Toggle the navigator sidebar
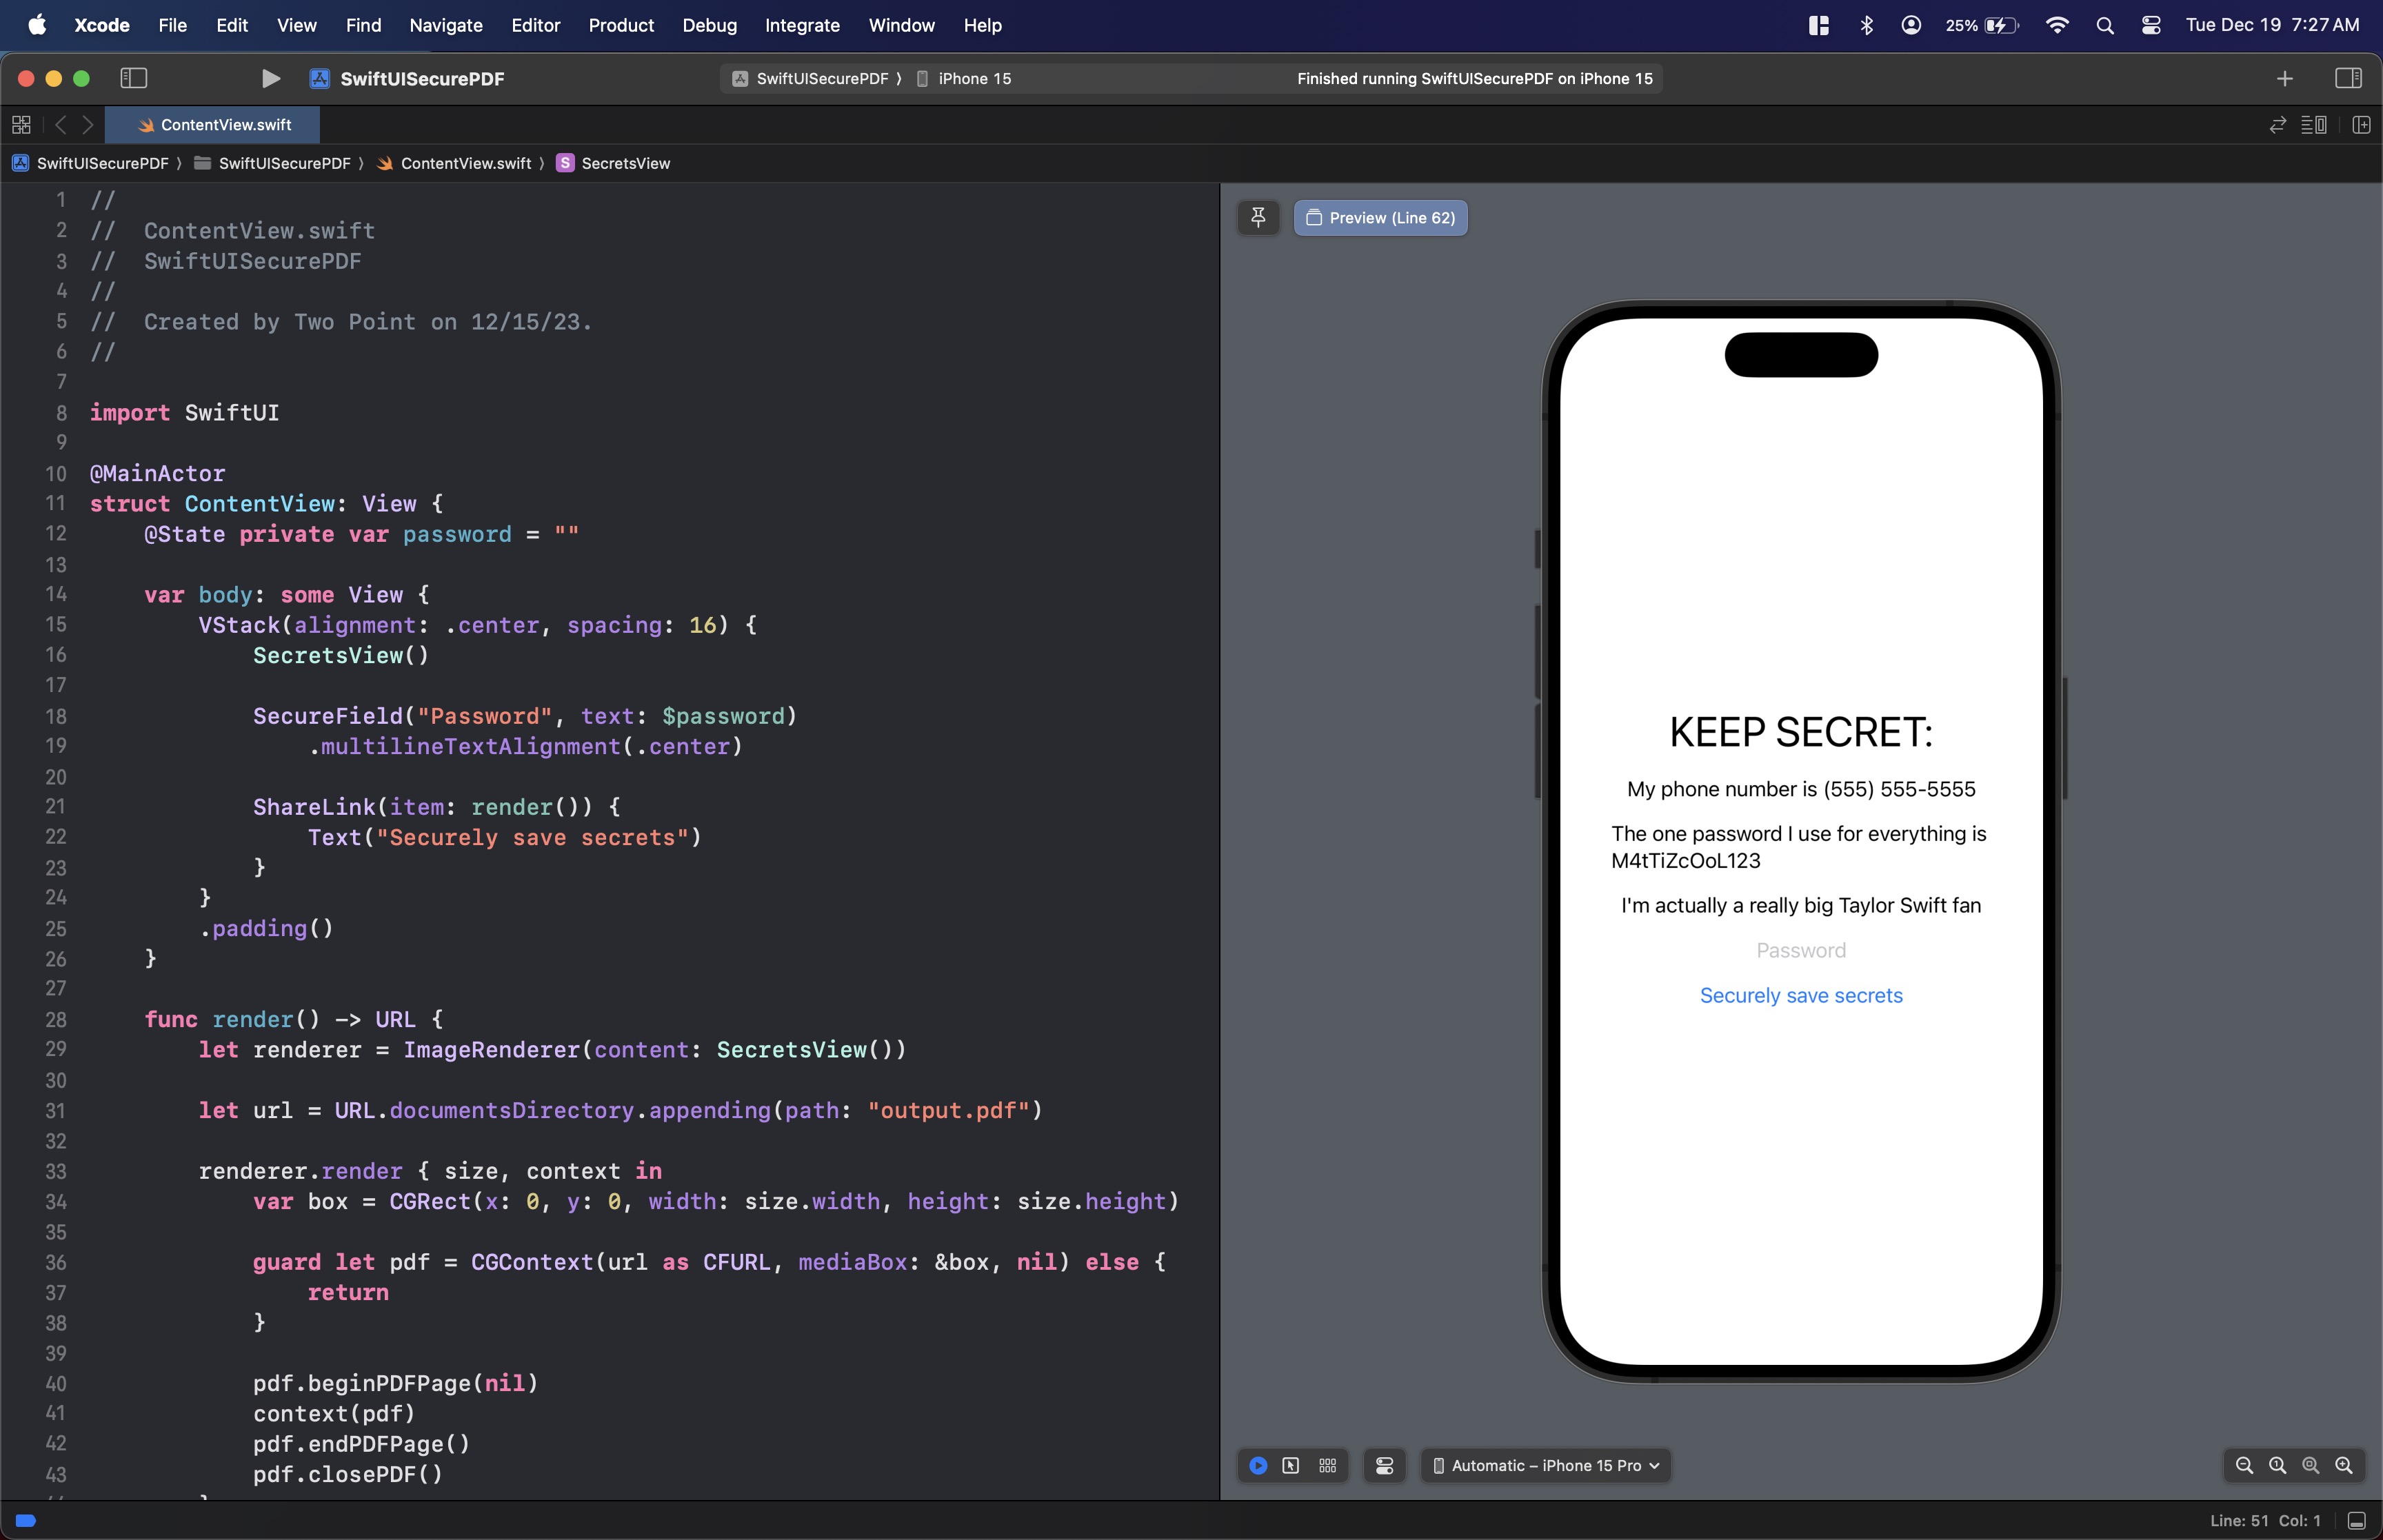The height and width of the screenshot is (1540, 2383). 133,78
